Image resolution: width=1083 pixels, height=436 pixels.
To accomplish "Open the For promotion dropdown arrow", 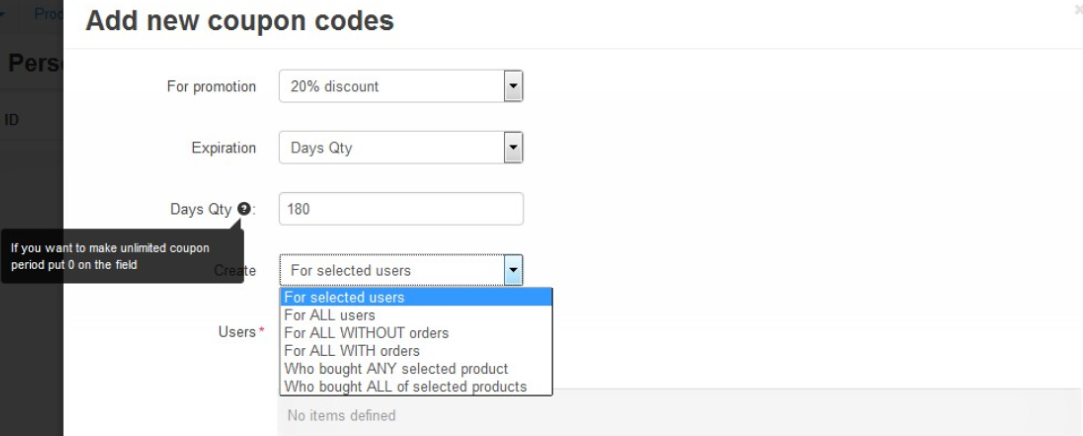I will point(512,86).
